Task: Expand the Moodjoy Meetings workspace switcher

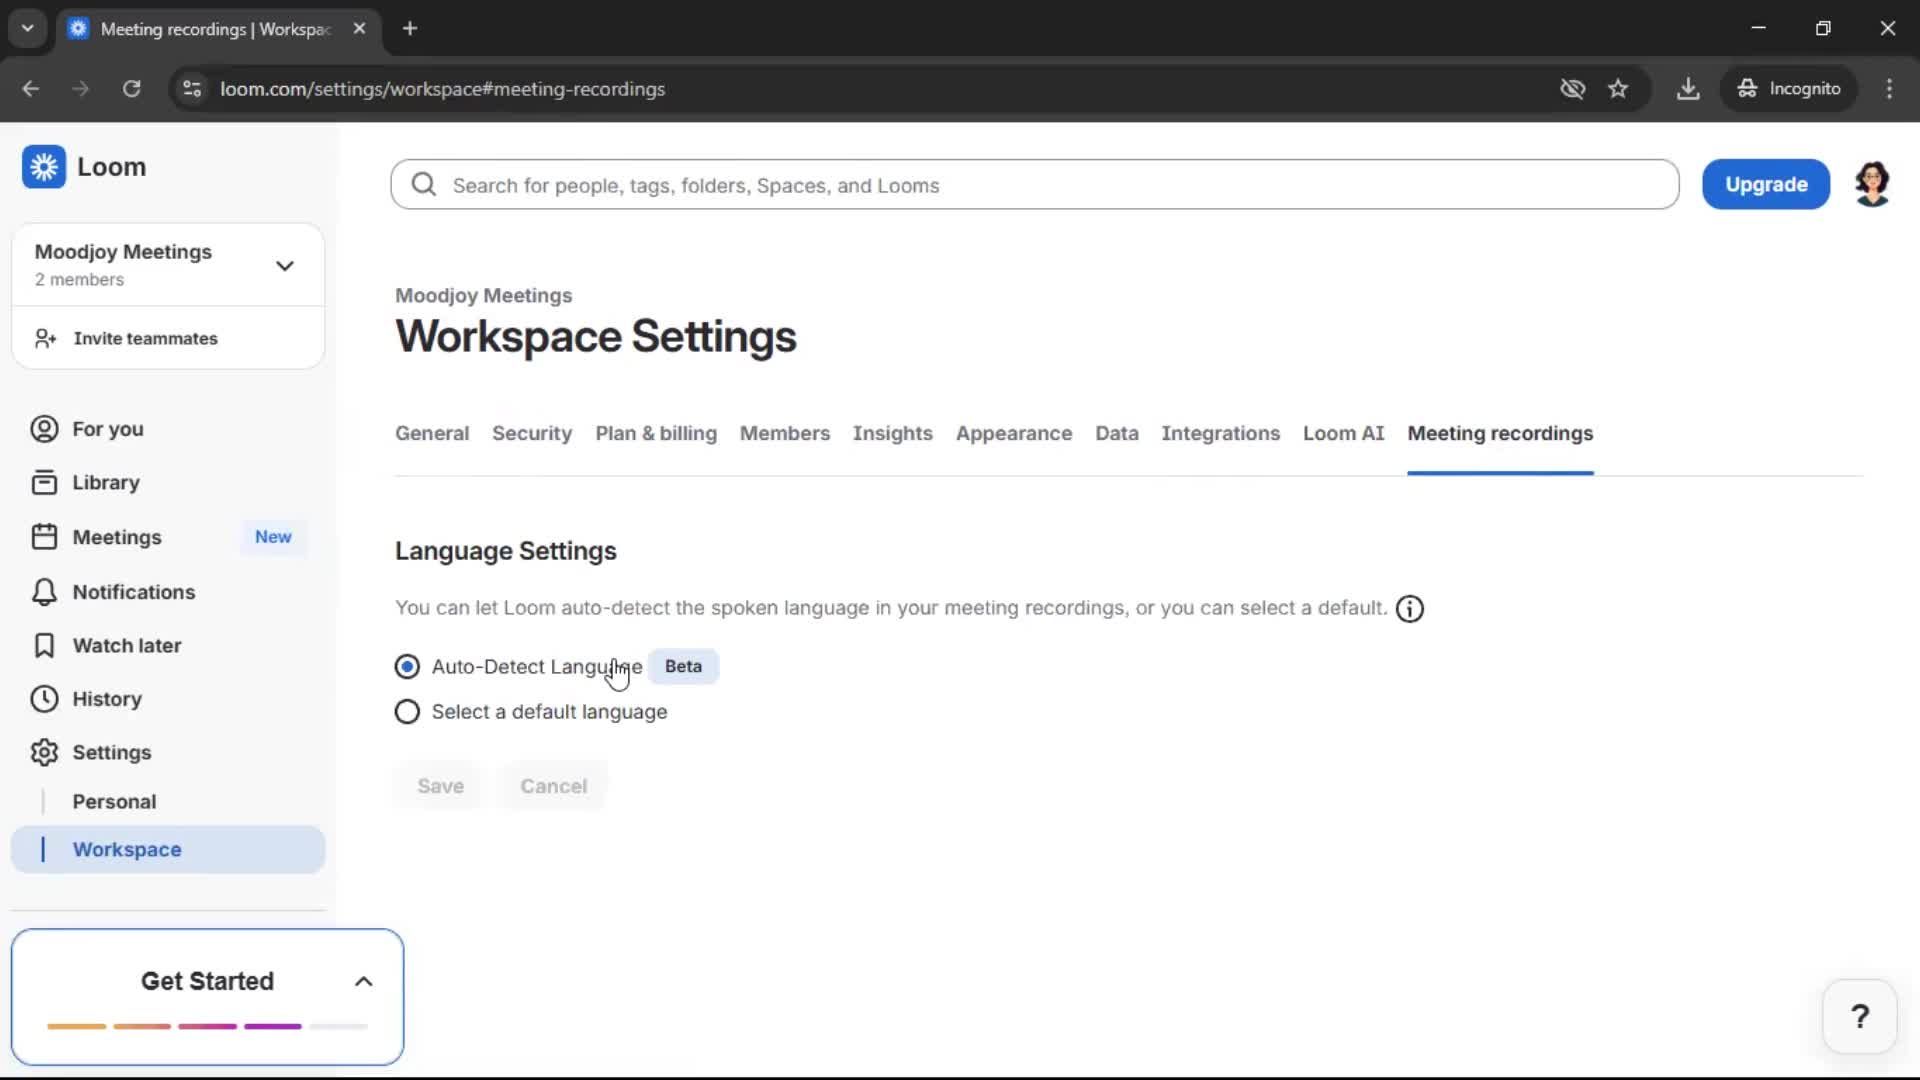Action: click(x=285, y=265)
